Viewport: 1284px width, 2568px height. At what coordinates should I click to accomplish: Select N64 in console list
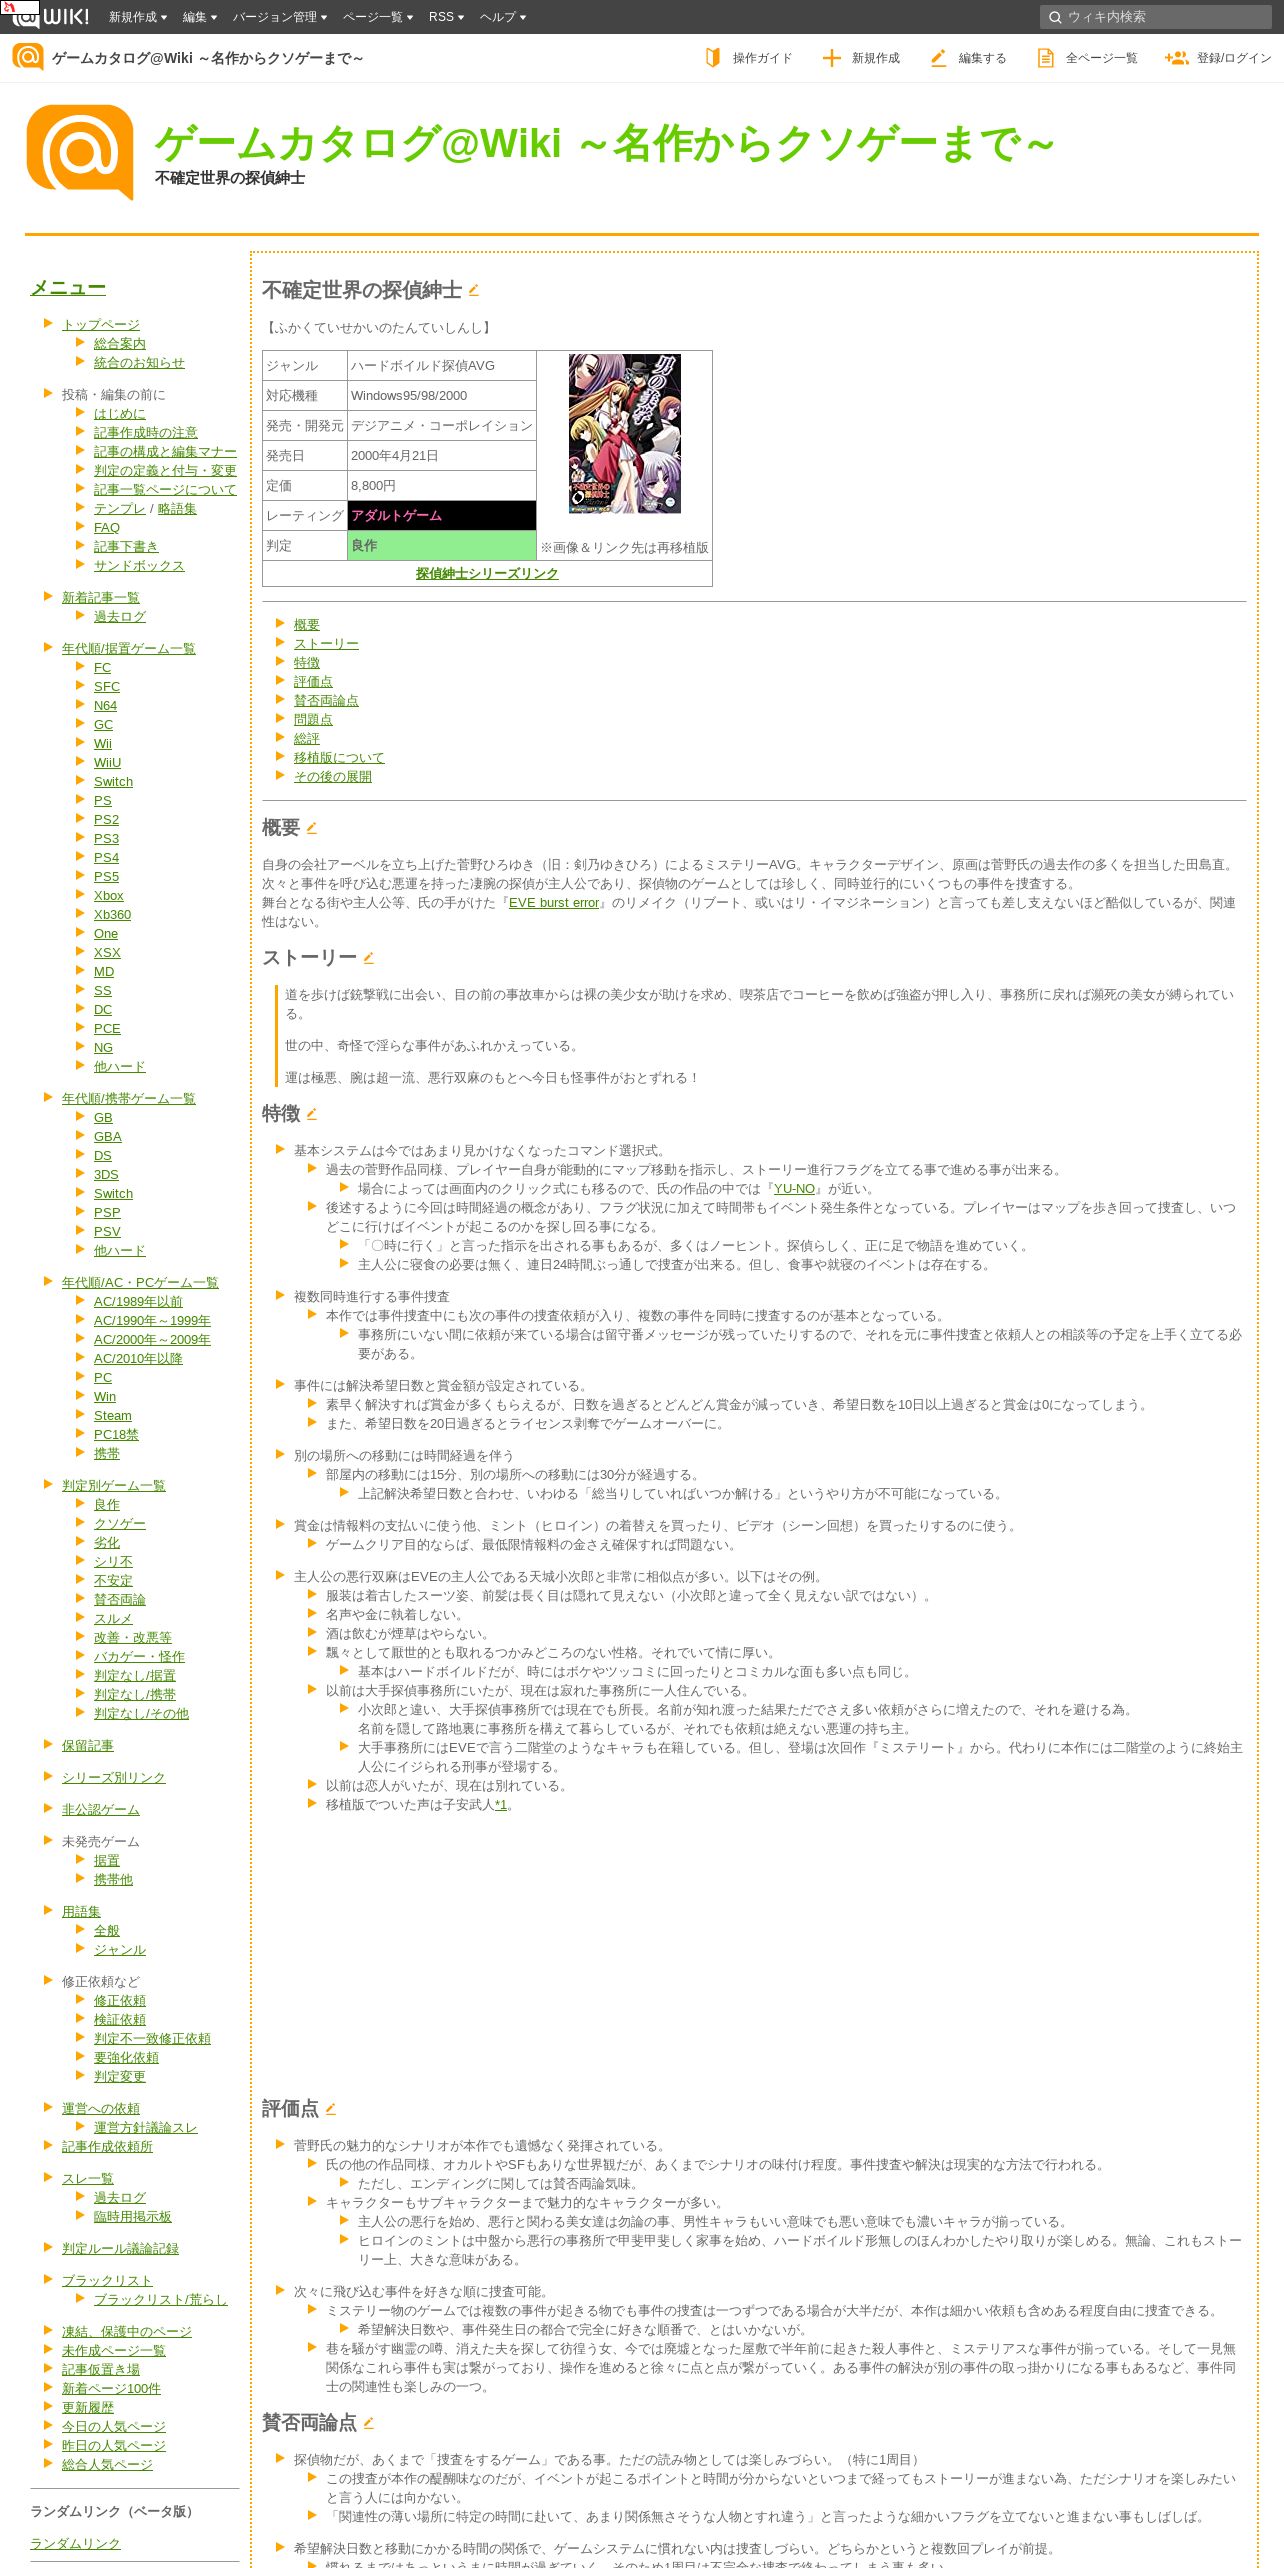coord(105,706)
